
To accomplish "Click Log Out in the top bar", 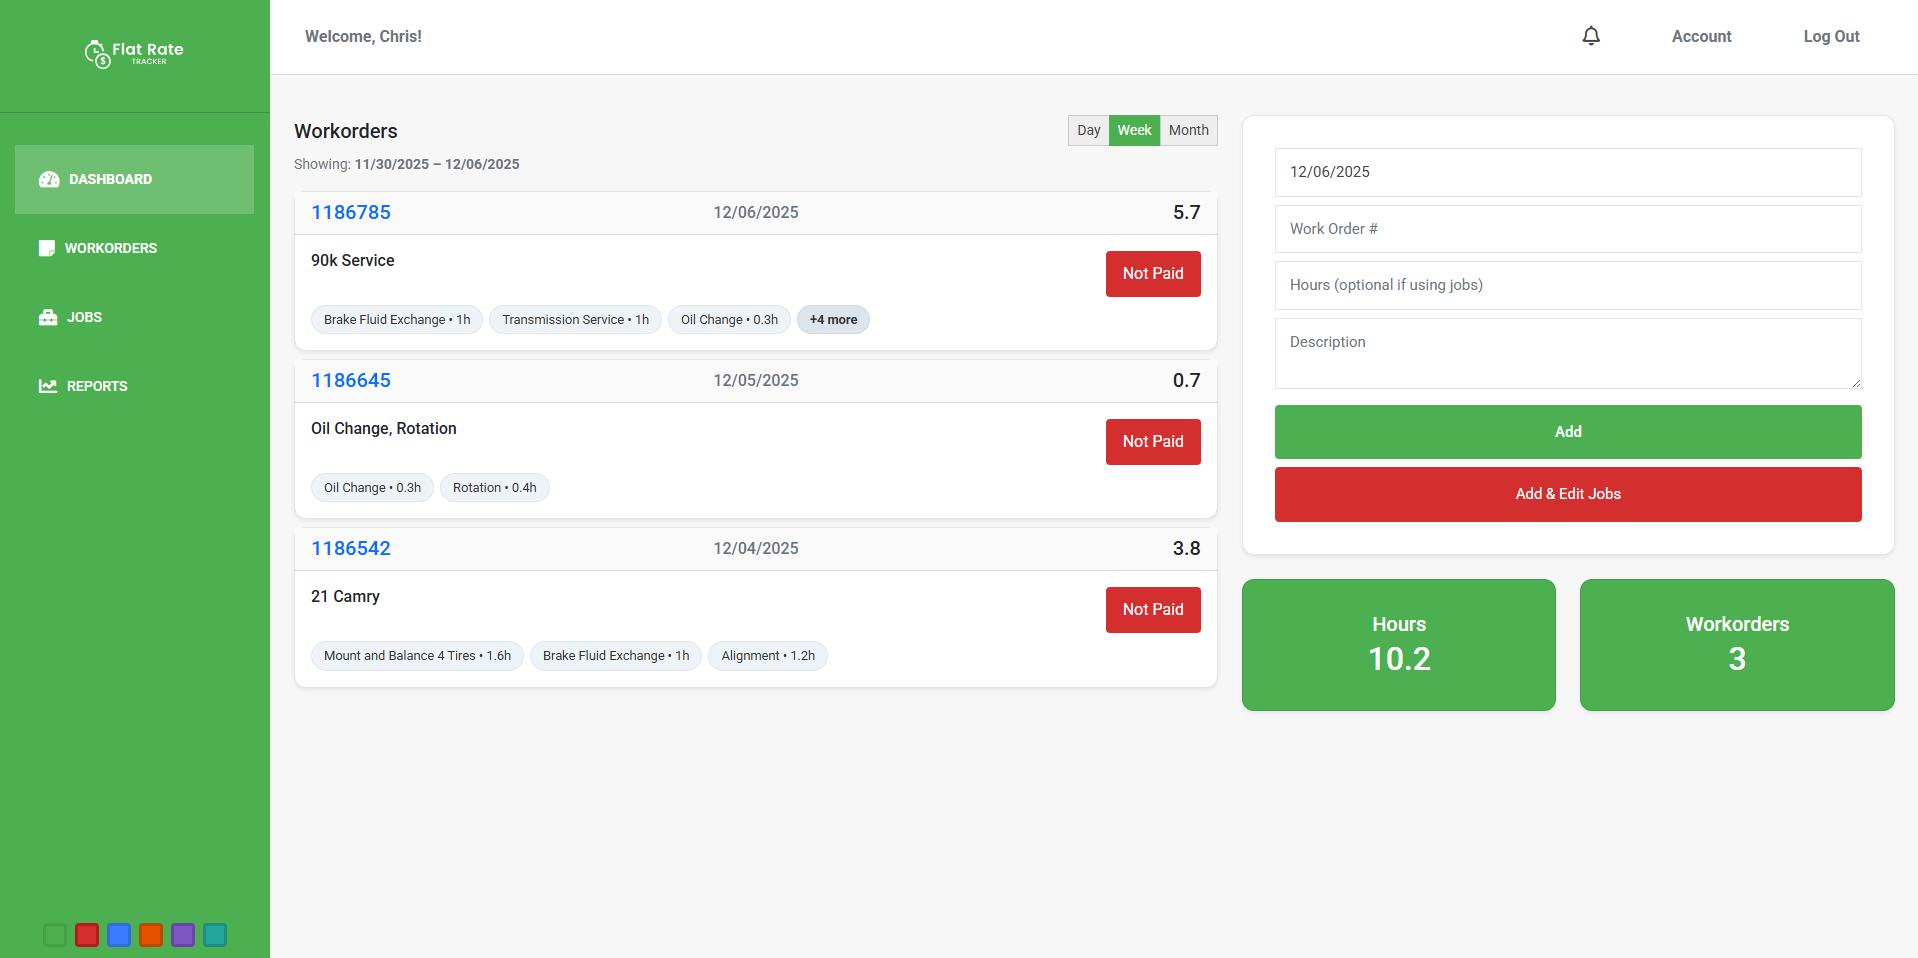I will pos(1831,36).
